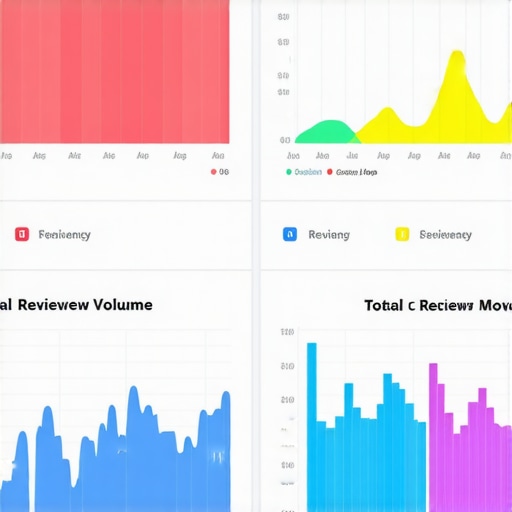This screenshot has width=512, height=512.
Task: Click the blue Reviang icon
Action: (x=290, y=234)
